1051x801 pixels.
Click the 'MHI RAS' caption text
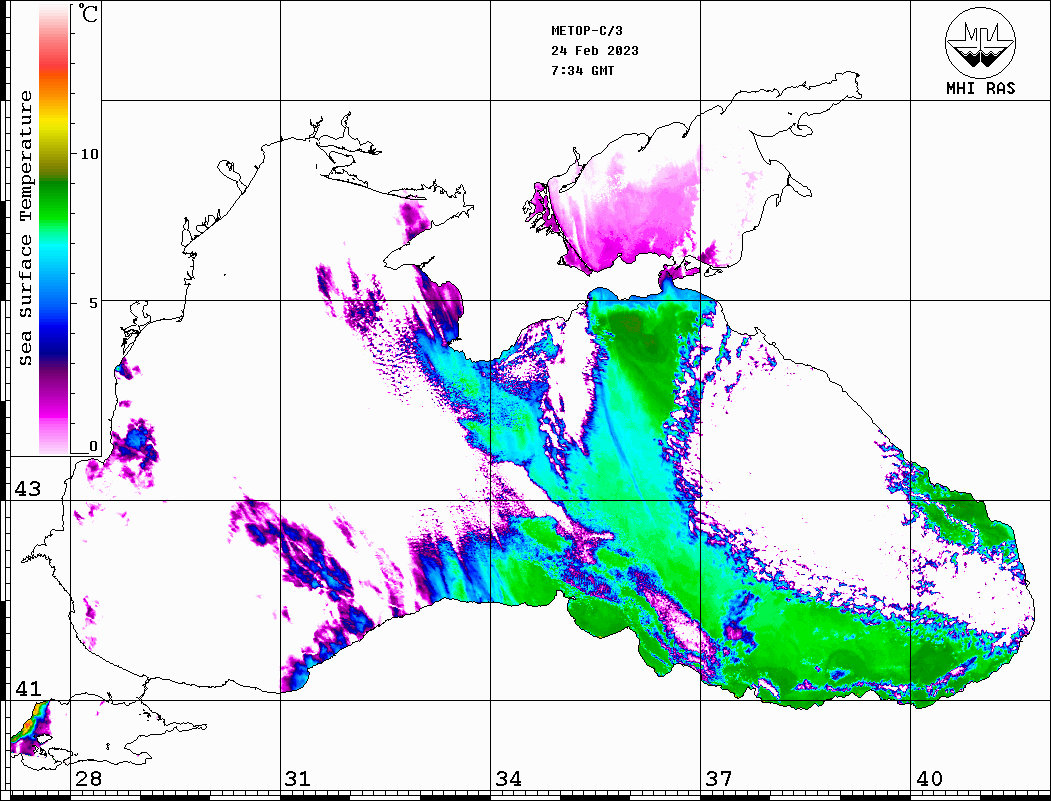[980, 88]
